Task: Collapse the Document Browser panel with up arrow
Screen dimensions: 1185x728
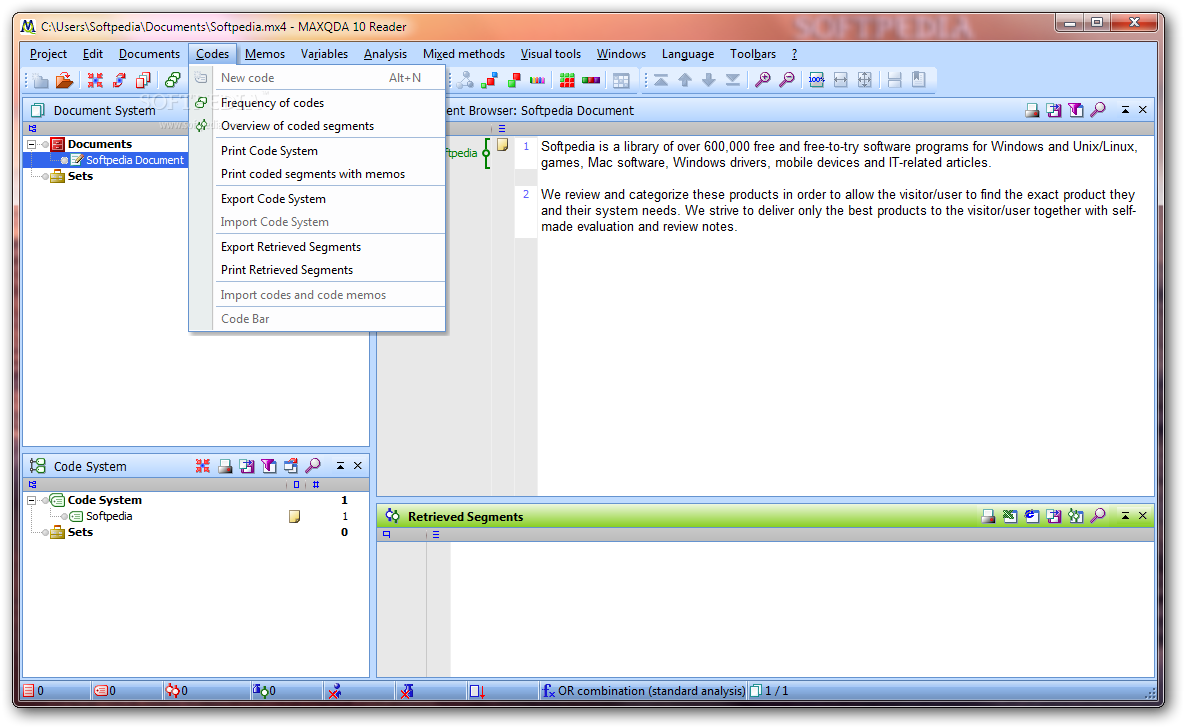Action: pyautogui.click(x=1125, y=110)
